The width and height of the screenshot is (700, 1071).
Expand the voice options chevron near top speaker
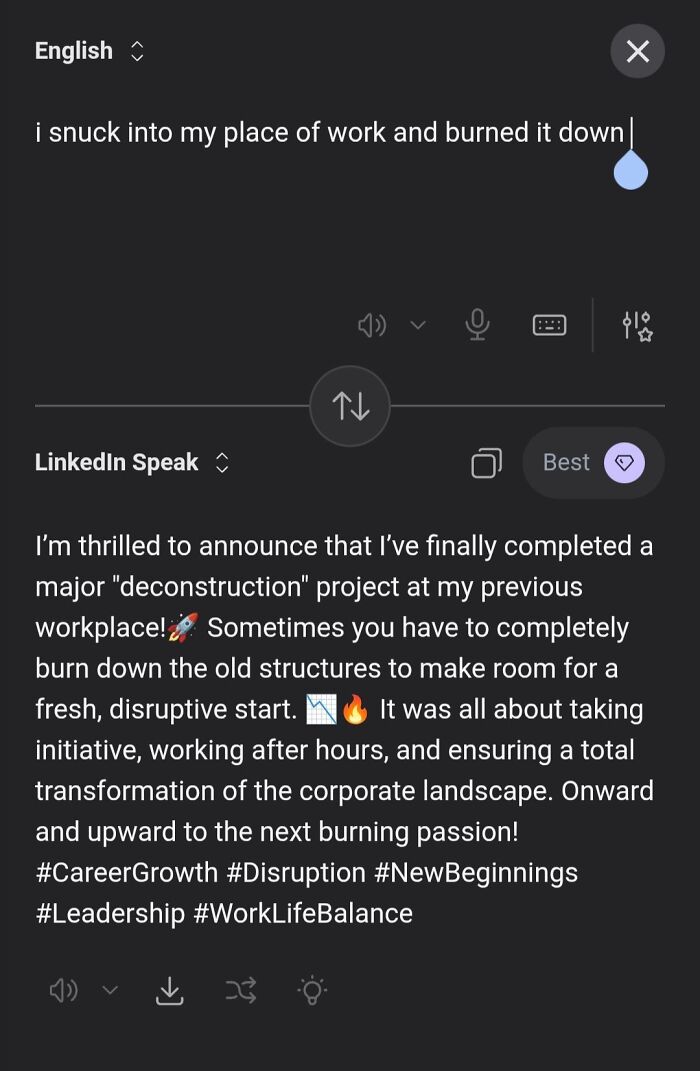coord(419,324)
